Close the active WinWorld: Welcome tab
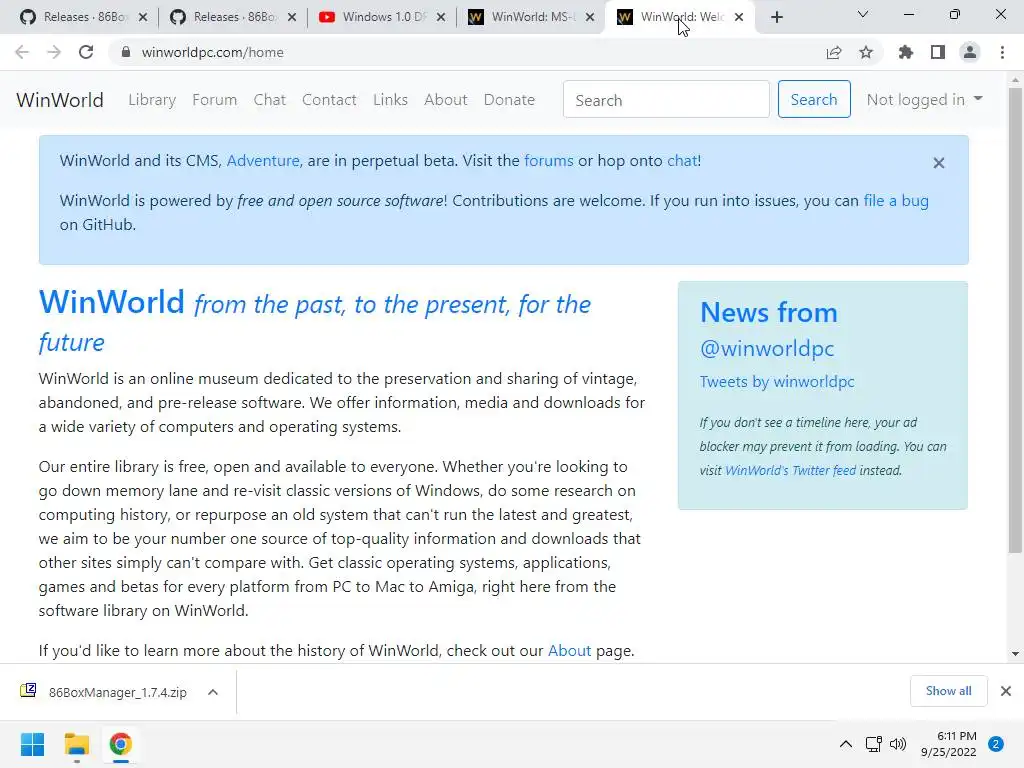The image size is (1024, 768). (739, 17)
